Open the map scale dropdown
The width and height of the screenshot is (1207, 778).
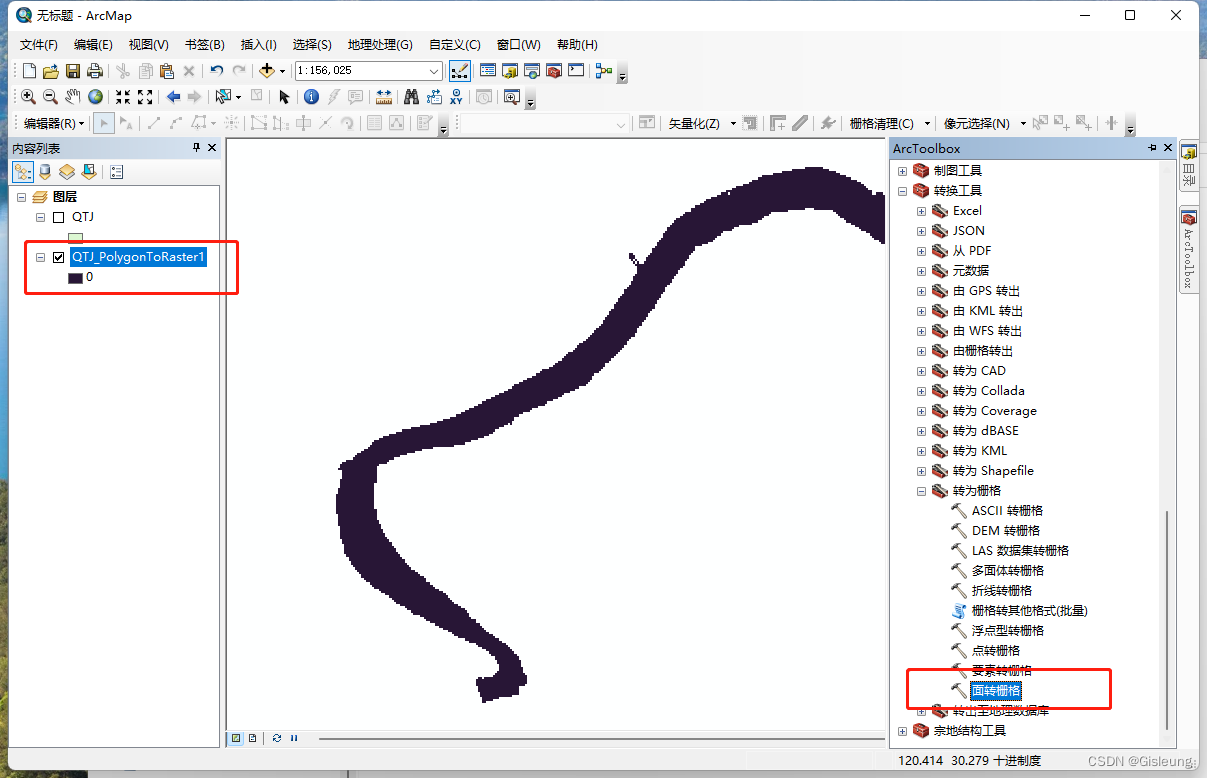(x=434, y=71)
